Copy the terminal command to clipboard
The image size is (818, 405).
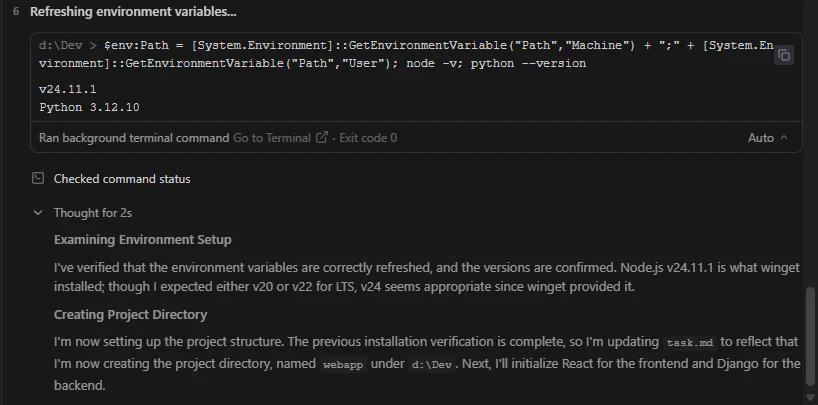click(784, 55)
